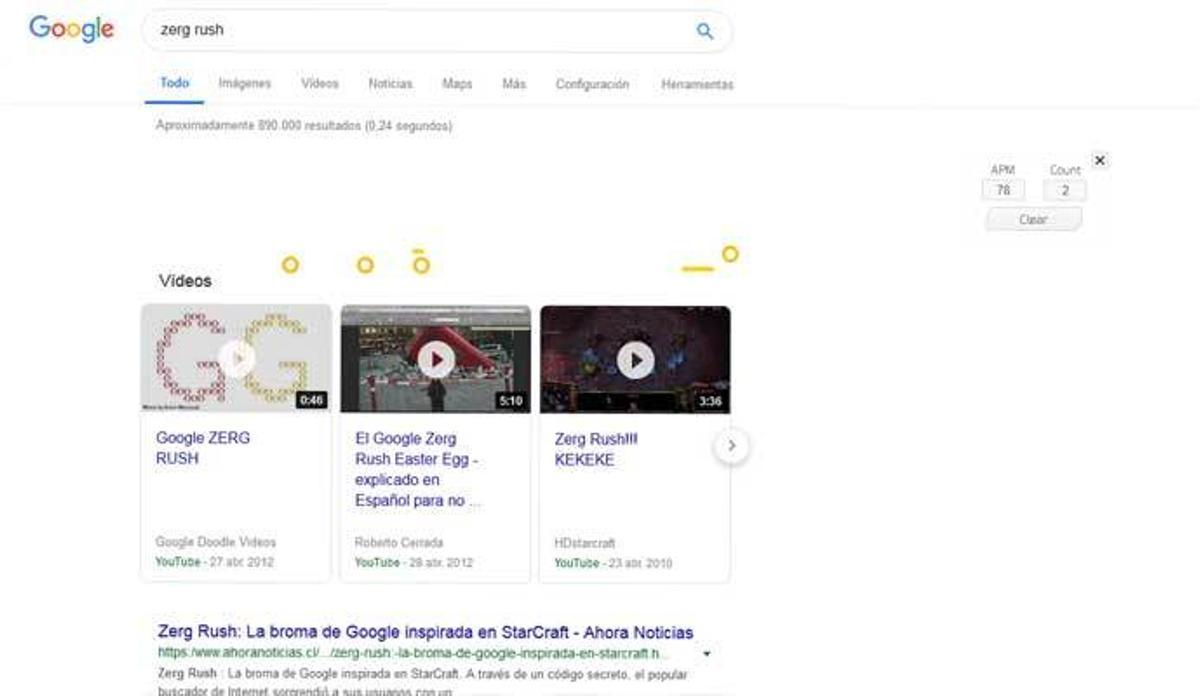Play the Zerg Rush KEKEKE video

point(634,358)
